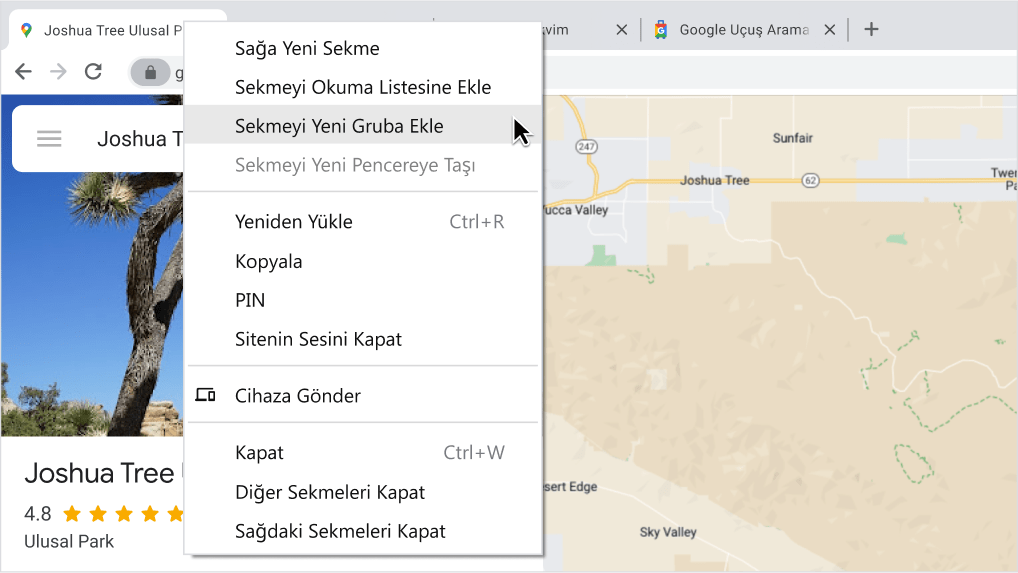Open a new tab with plus button
The width and height of the screenshot is (1018, 573).
871,30
